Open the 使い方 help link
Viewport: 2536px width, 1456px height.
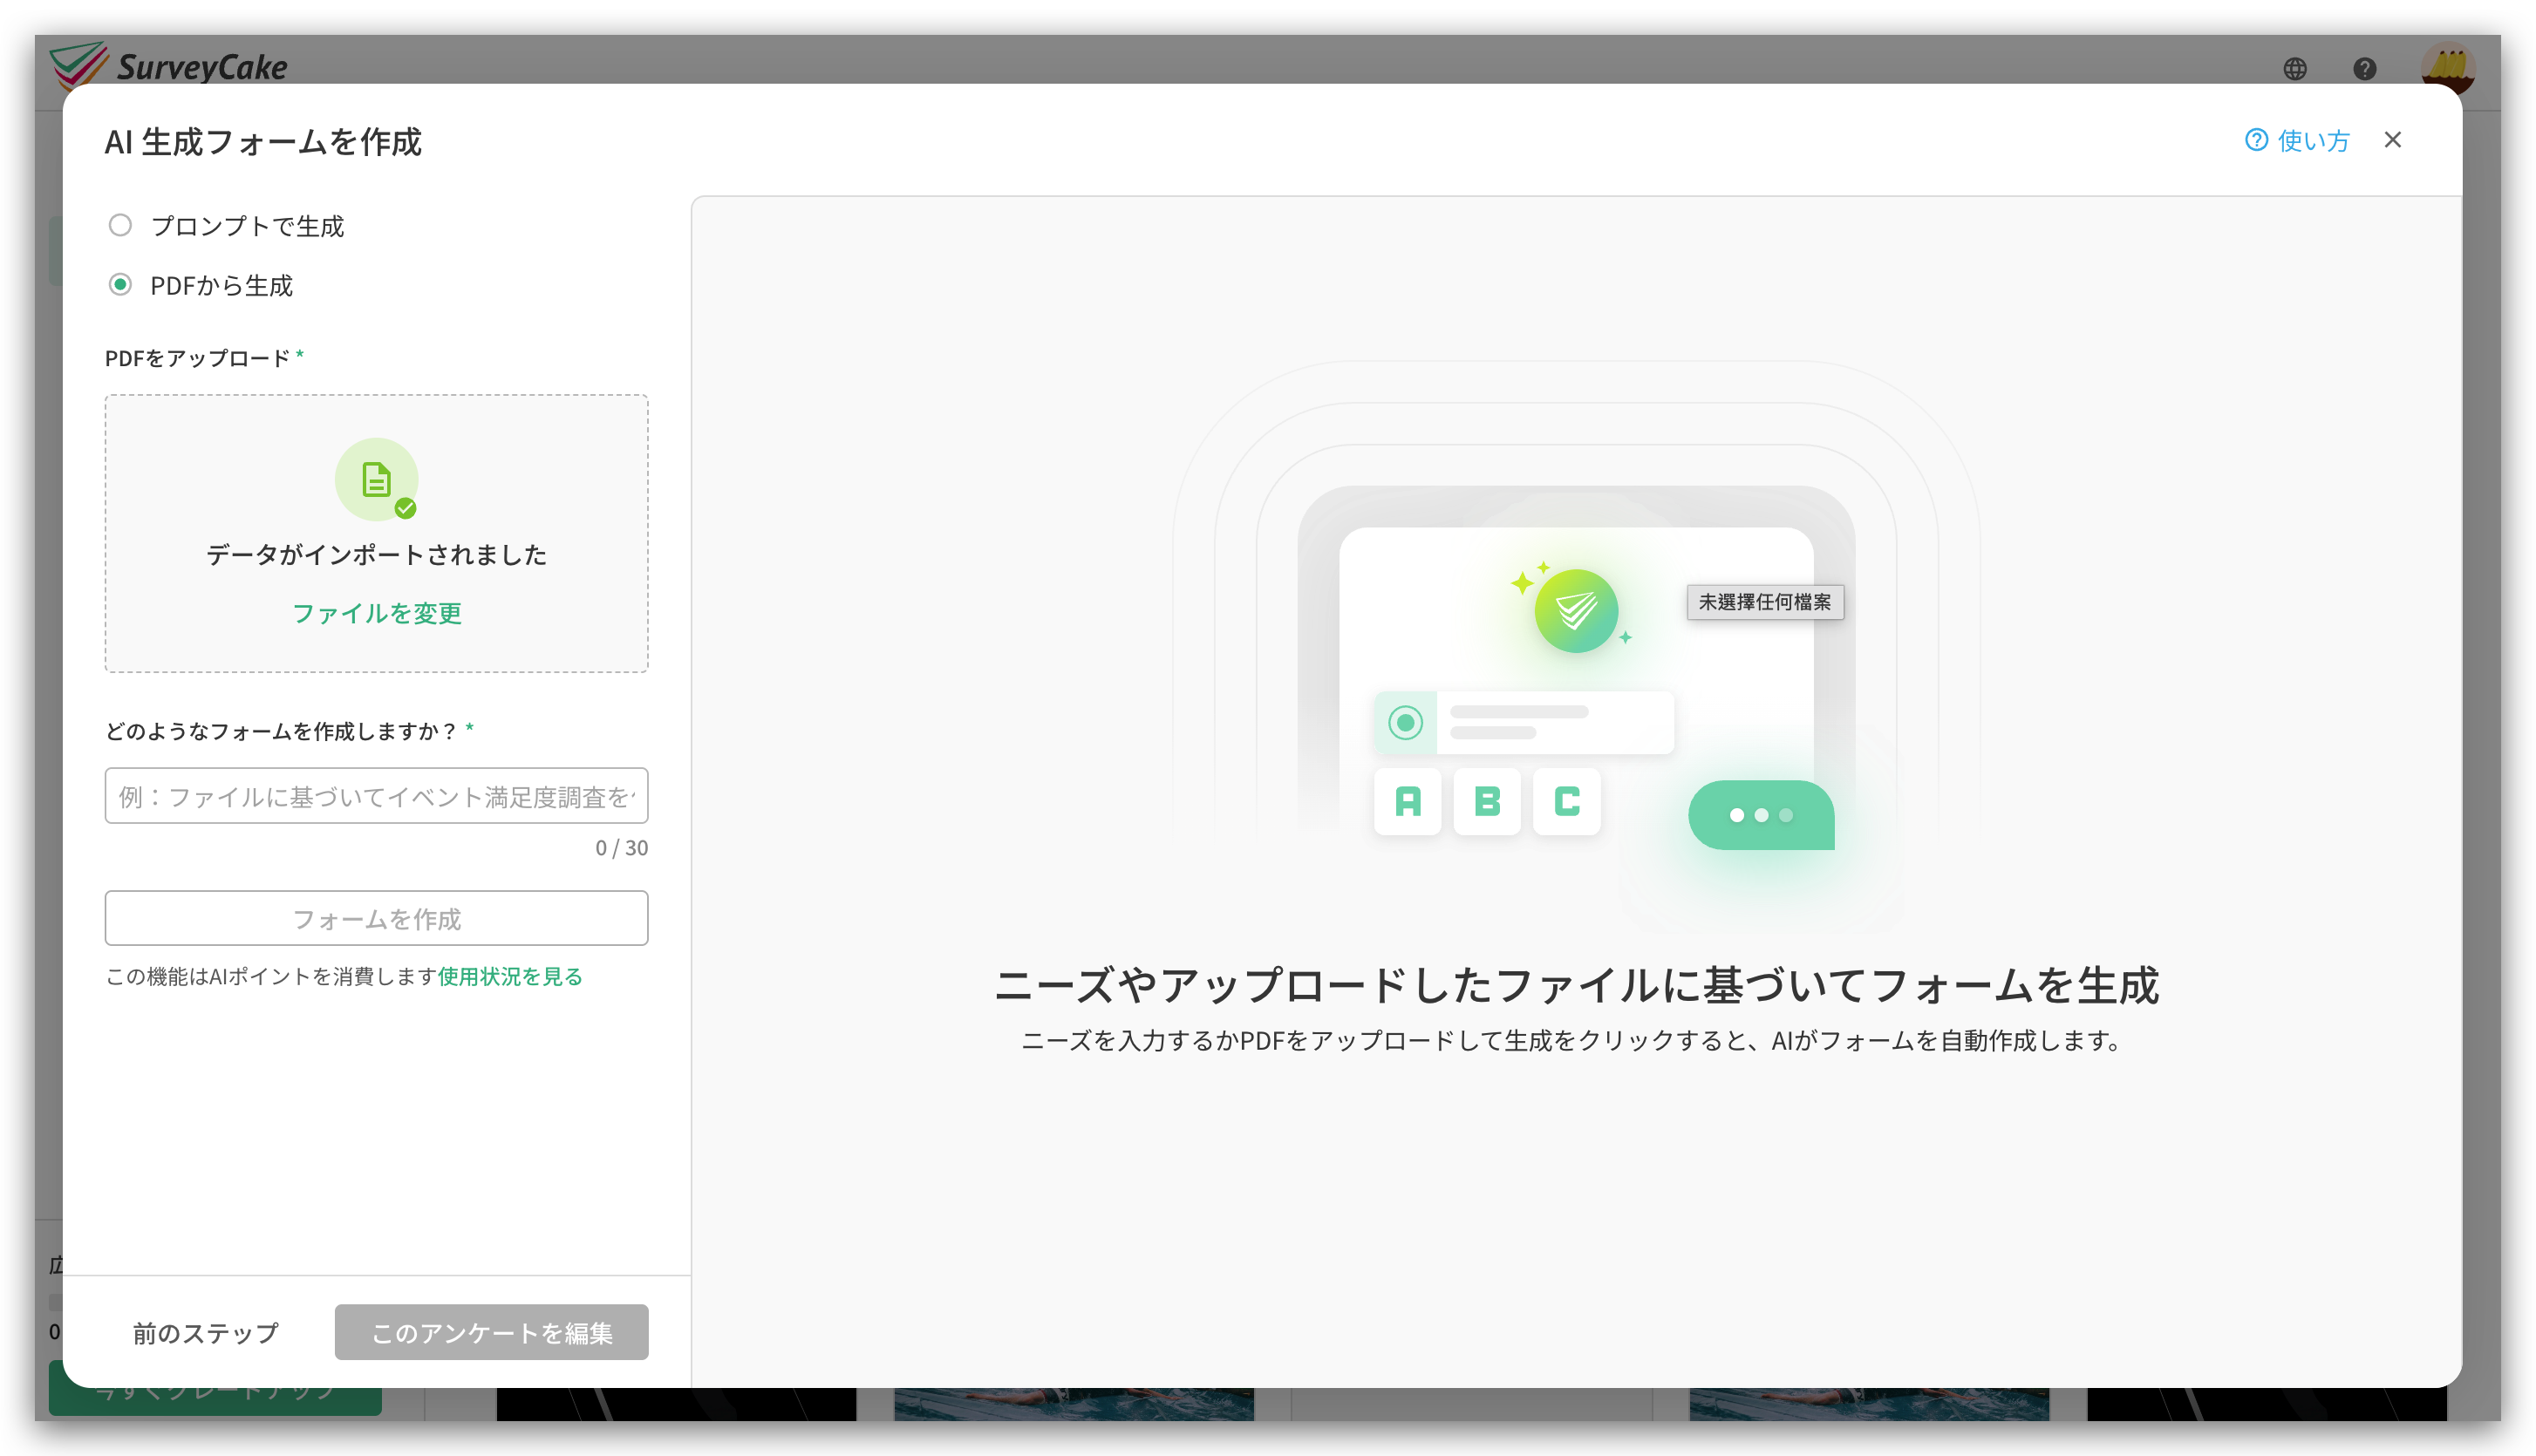[x=2297, y=141]
